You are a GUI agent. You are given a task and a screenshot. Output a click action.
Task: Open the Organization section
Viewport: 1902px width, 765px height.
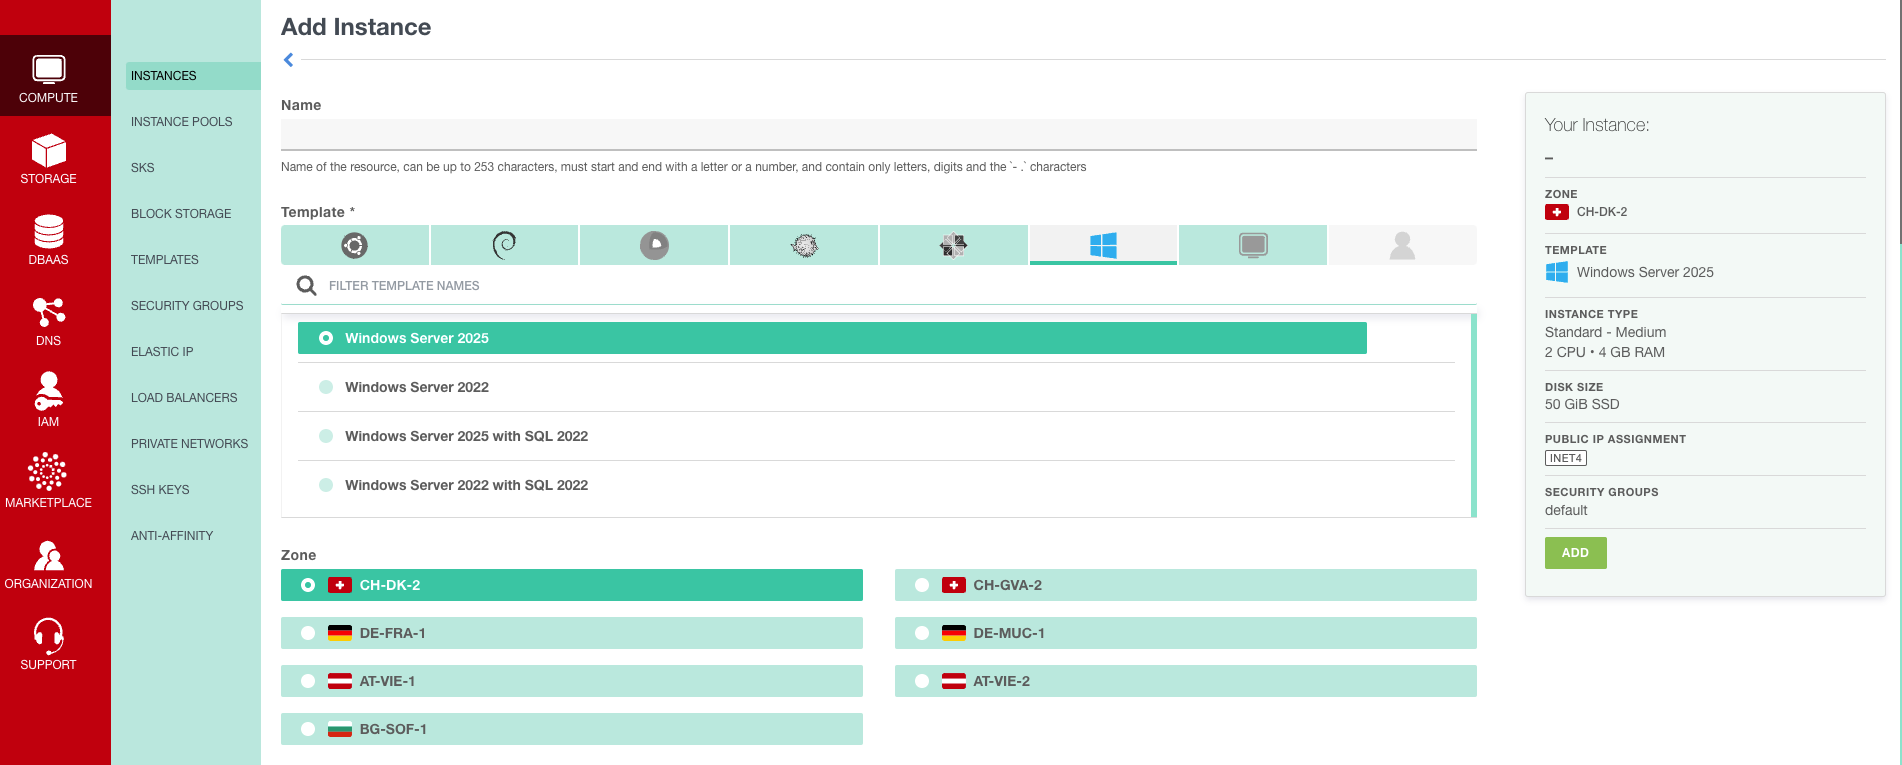[48, 563]
